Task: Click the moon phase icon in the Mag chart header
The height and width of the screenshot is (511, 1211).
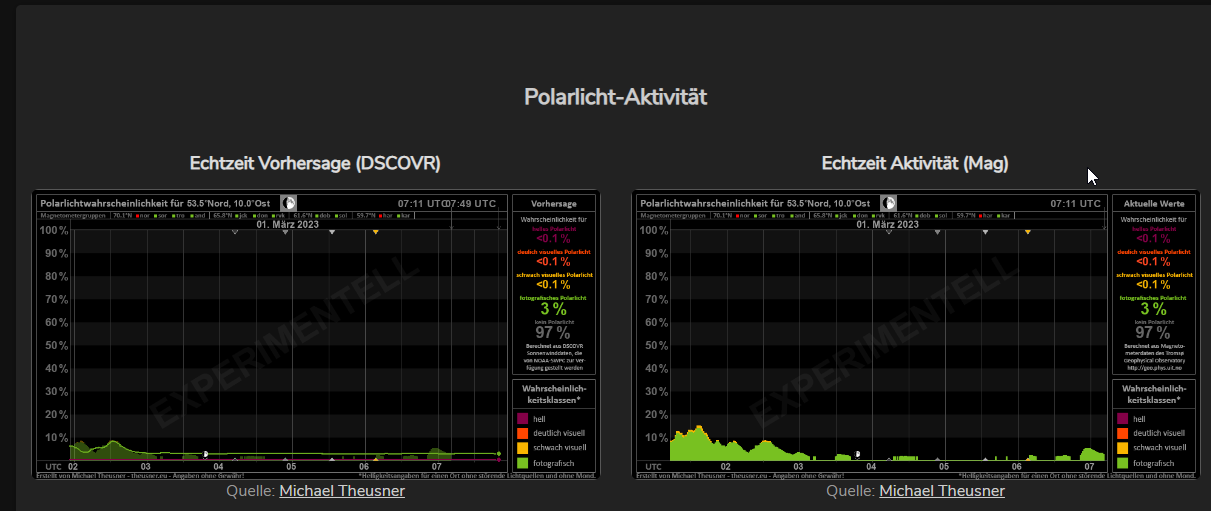Action: click(x=888, y=203)
